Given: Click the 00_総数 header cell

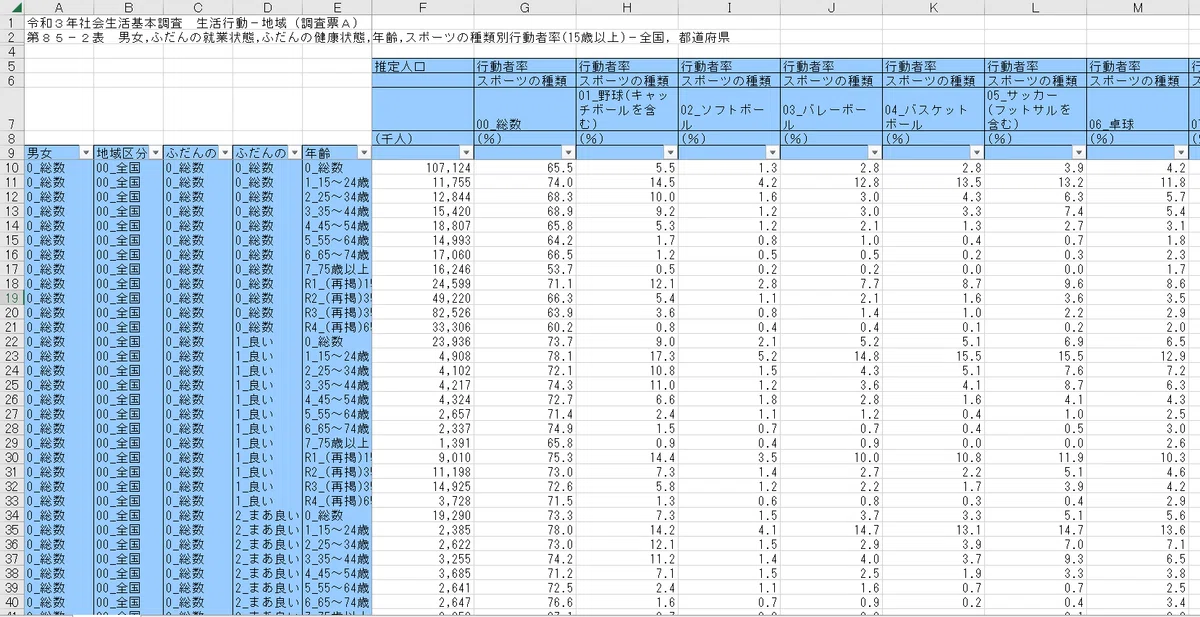Looking at the screenshot, I should tap(525, 109).
